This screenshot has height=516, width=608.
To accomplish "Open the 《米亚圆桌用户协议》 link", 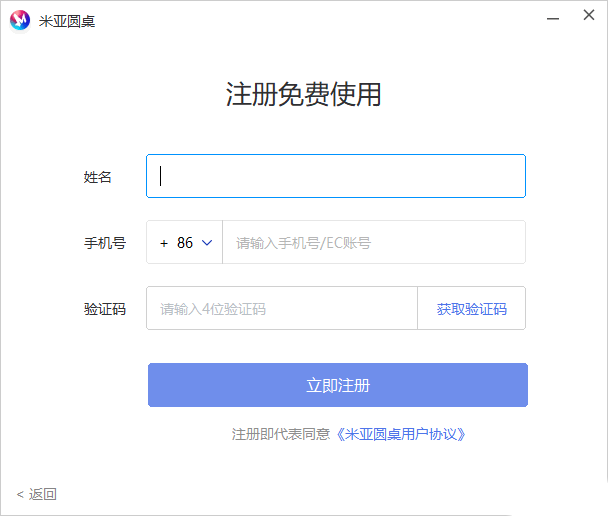I will point(401,434).
